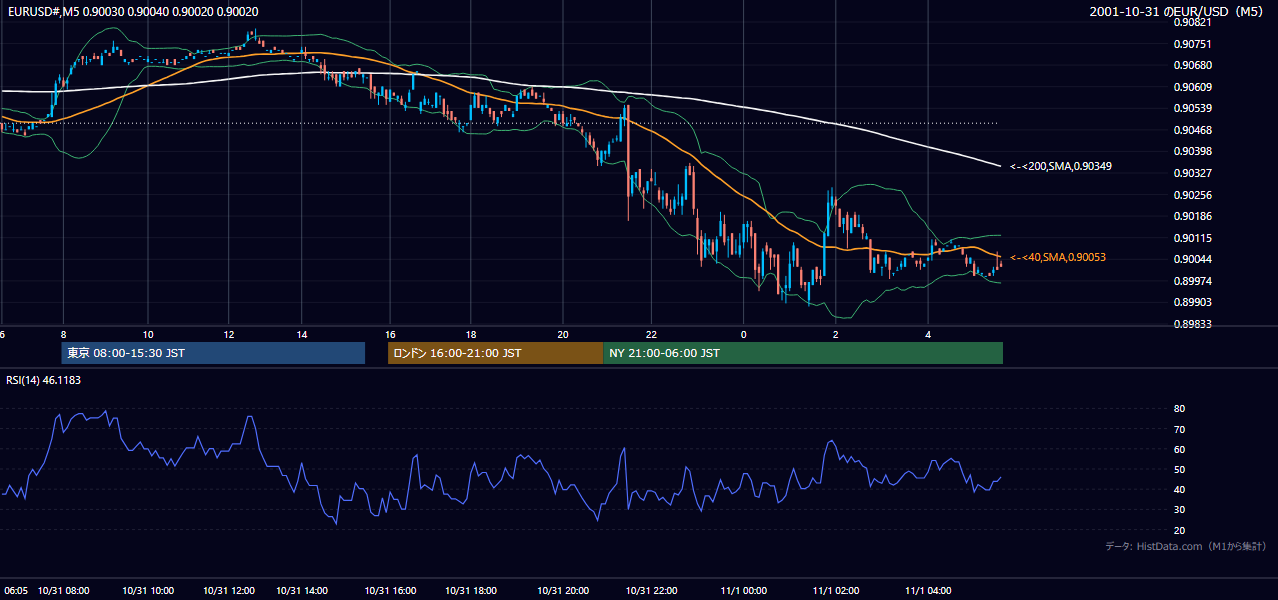The height and width of the screenshot is (600, 1278).
Task: Click price axis value 0.90186
Action: [x=1193, y=216]
